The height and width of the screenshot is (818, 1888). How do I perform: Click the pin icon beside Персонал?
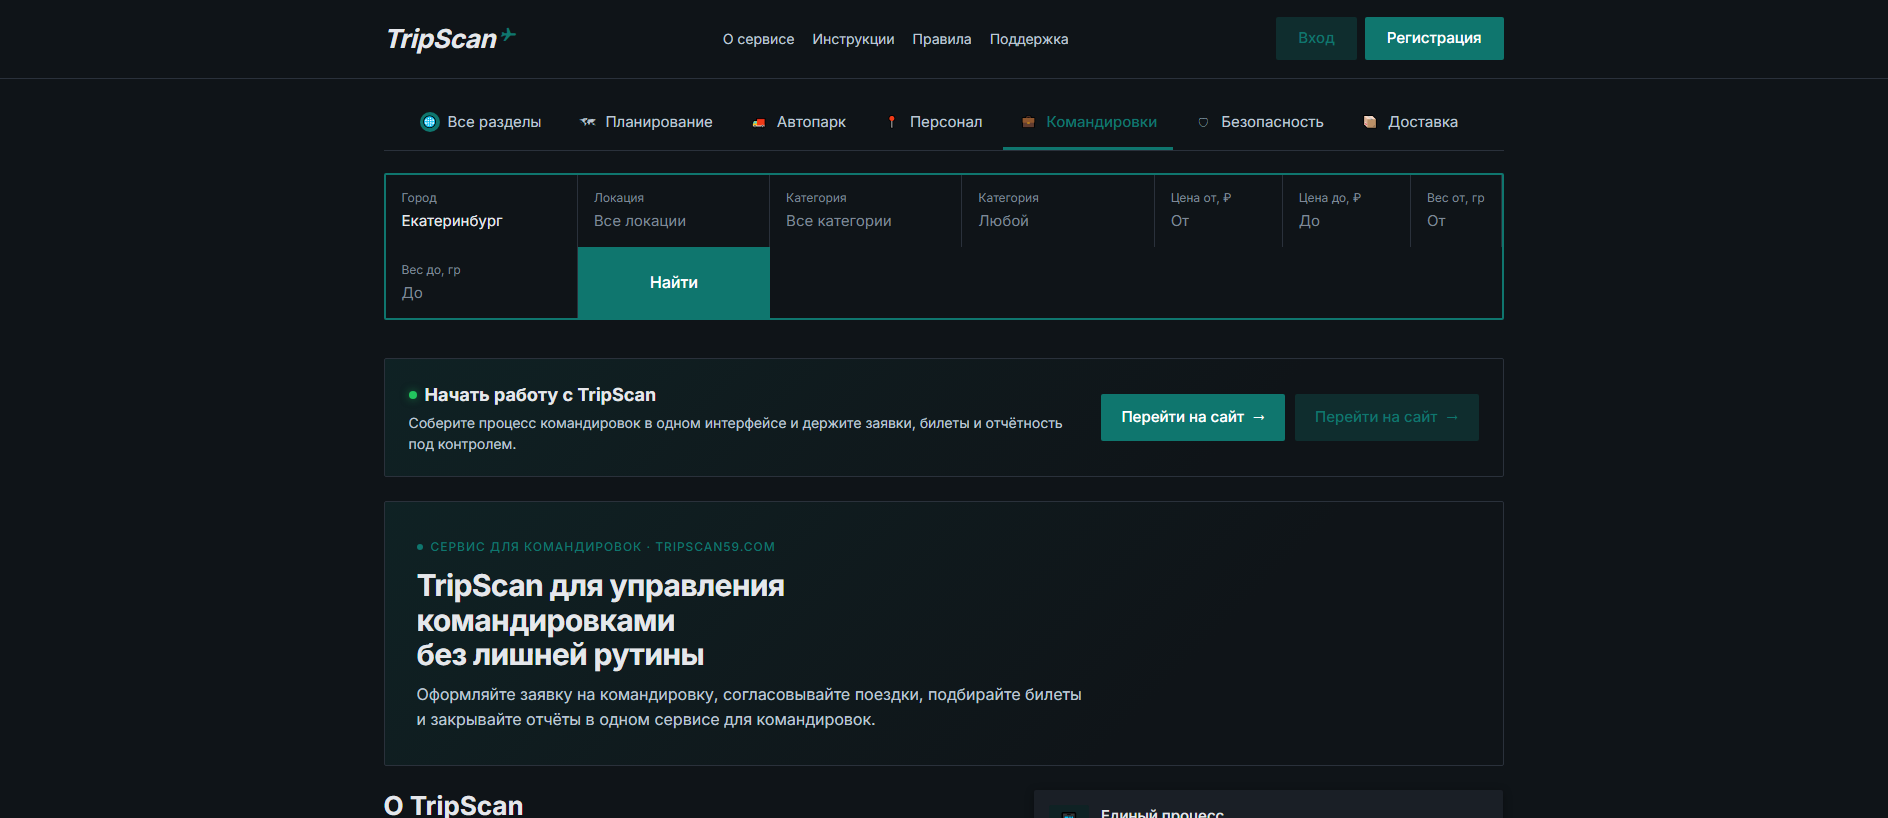(892, 122)
